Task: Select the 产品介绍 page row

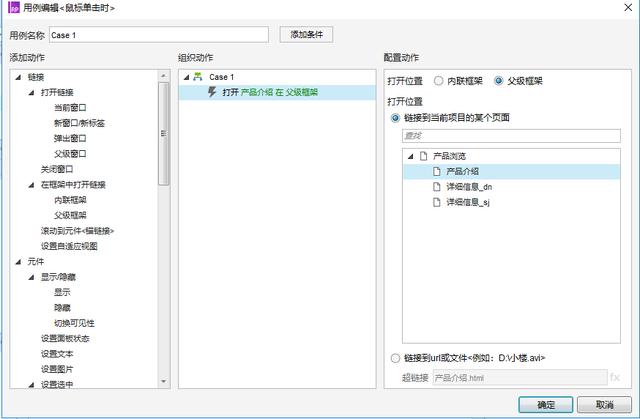Action: [511, 171]
